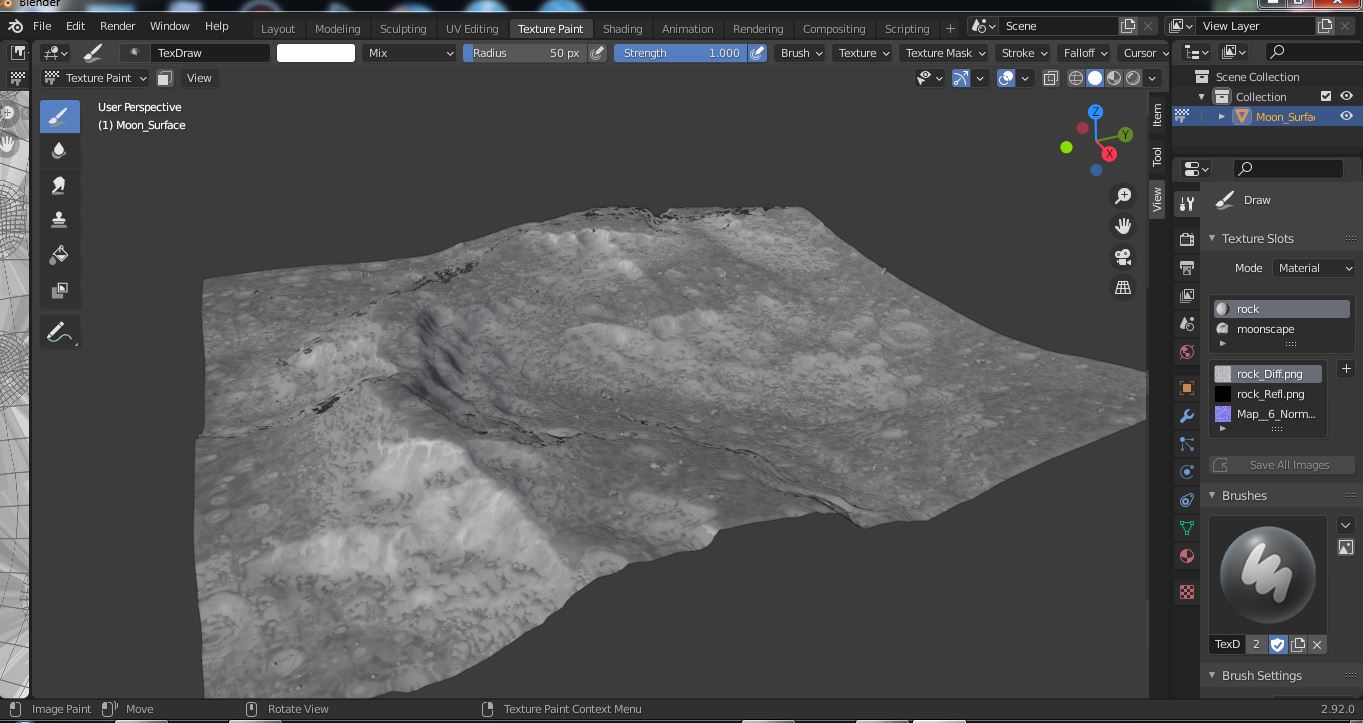Open the Brush settings popover
Viewport: 1363px width, 723px height.
tap(801, 53)
